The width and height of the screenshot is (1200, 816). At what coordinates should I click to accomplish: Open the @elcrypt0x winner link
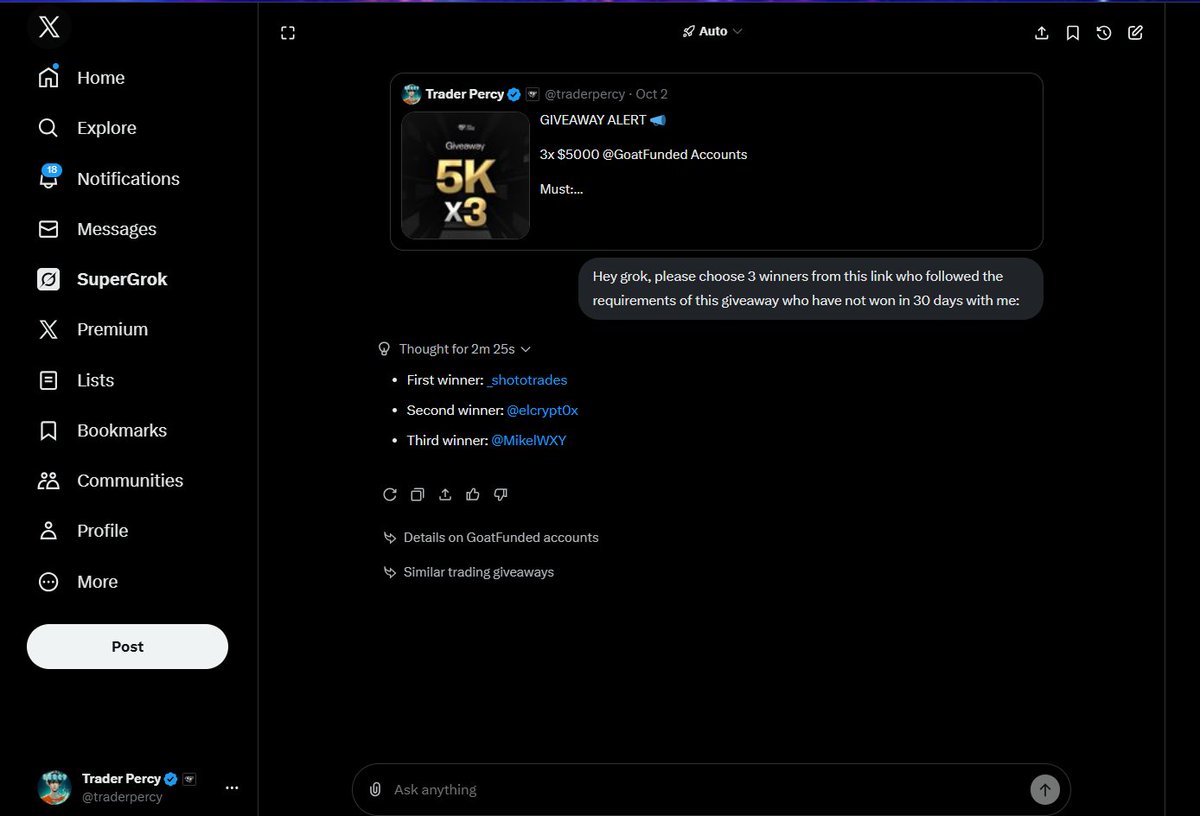(x=543, y=410)
